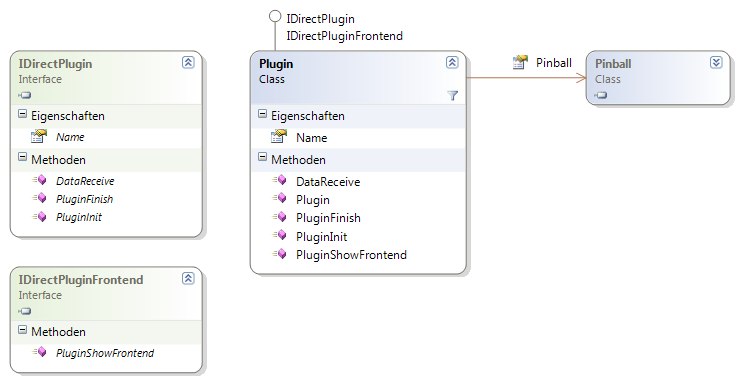Select the Name property icon in Plugin

tap(279, 137)
